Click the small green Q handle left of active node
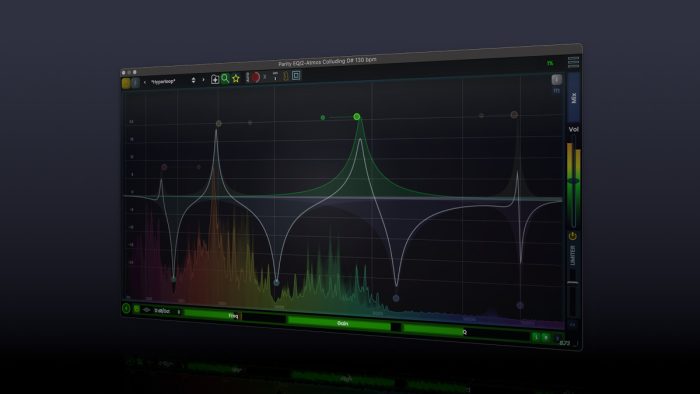The image size is (700, 394). 323,117
